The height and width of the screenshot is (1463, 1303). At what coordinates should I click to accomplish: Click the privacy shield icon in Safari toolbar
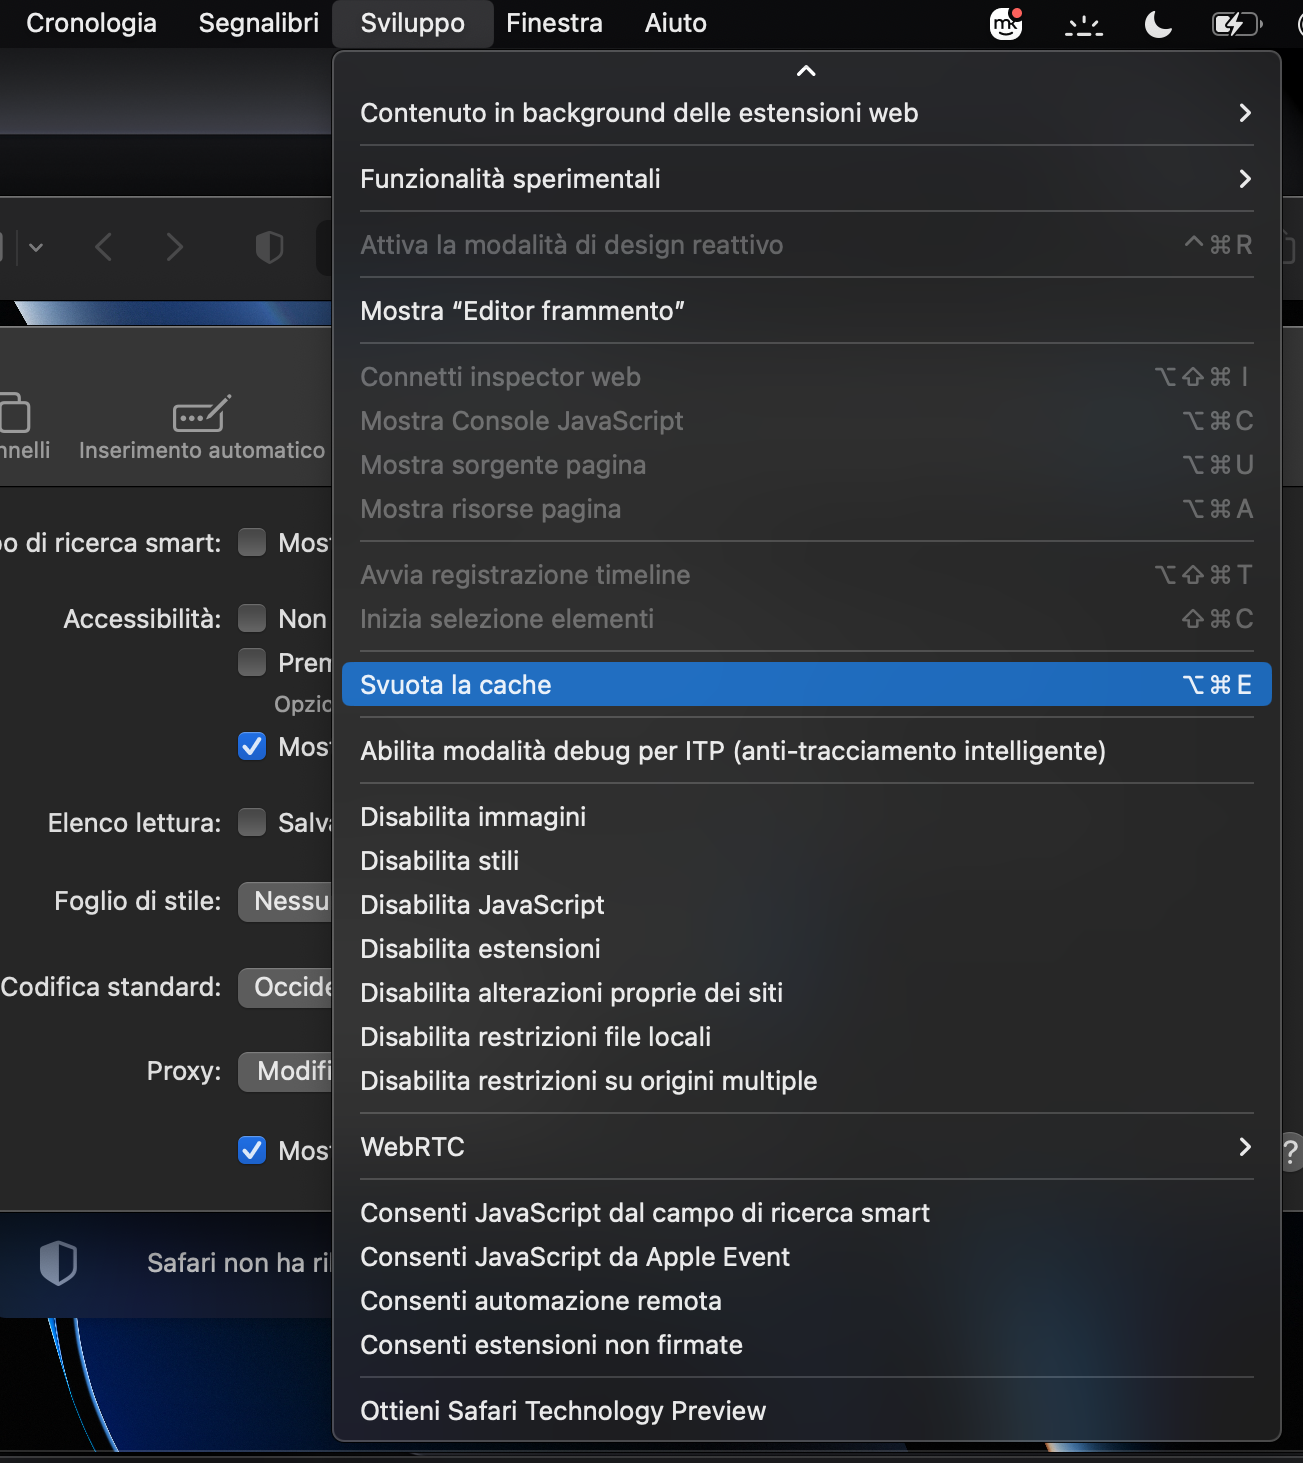tap(268, 246)
